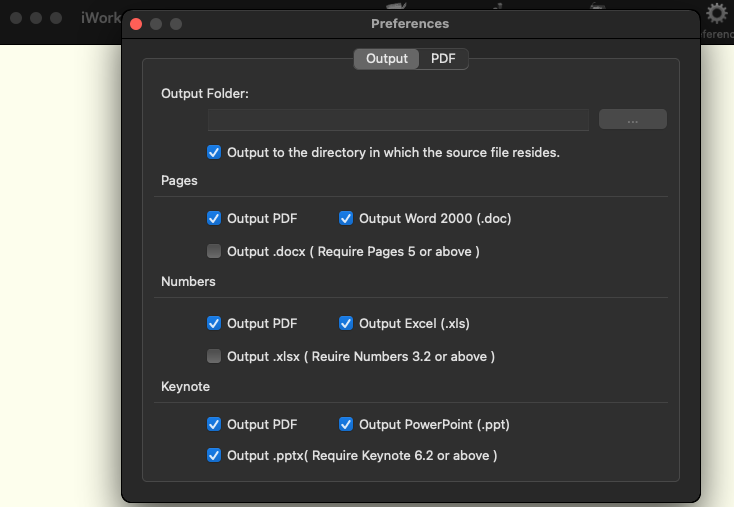Uncheck Output PDF under Keynote
Screen dimensions: 734x507
(x=214, y=425)
